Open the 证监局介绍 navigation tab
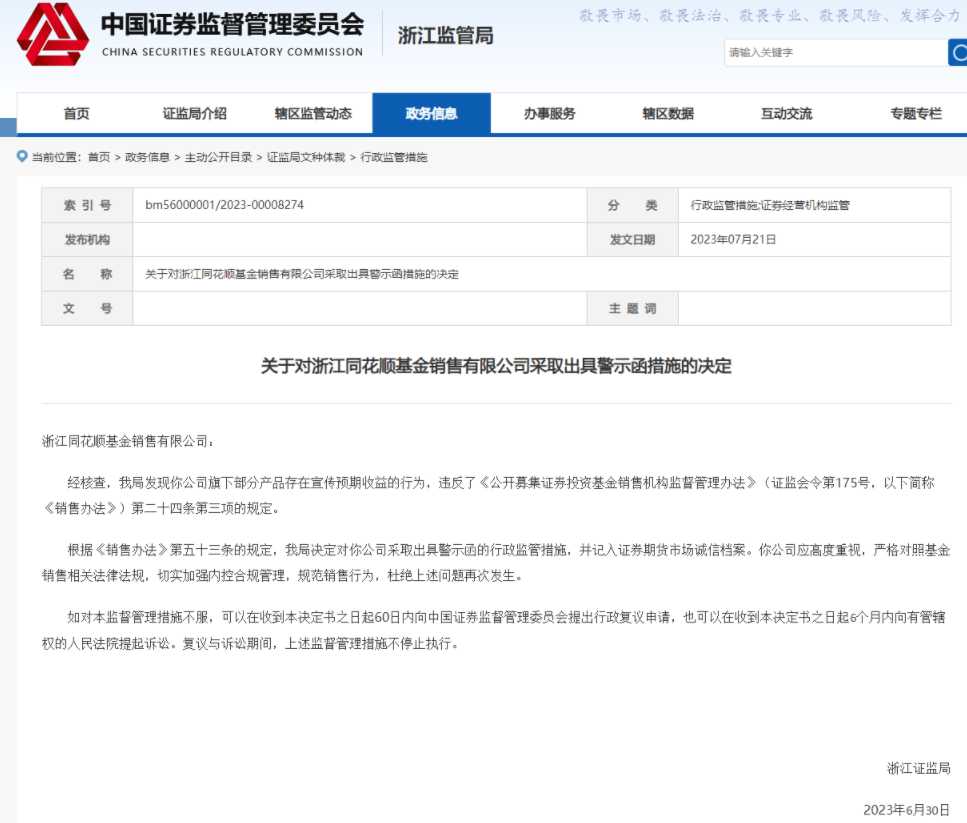967x823 pixels. click(x=195, y=113)
